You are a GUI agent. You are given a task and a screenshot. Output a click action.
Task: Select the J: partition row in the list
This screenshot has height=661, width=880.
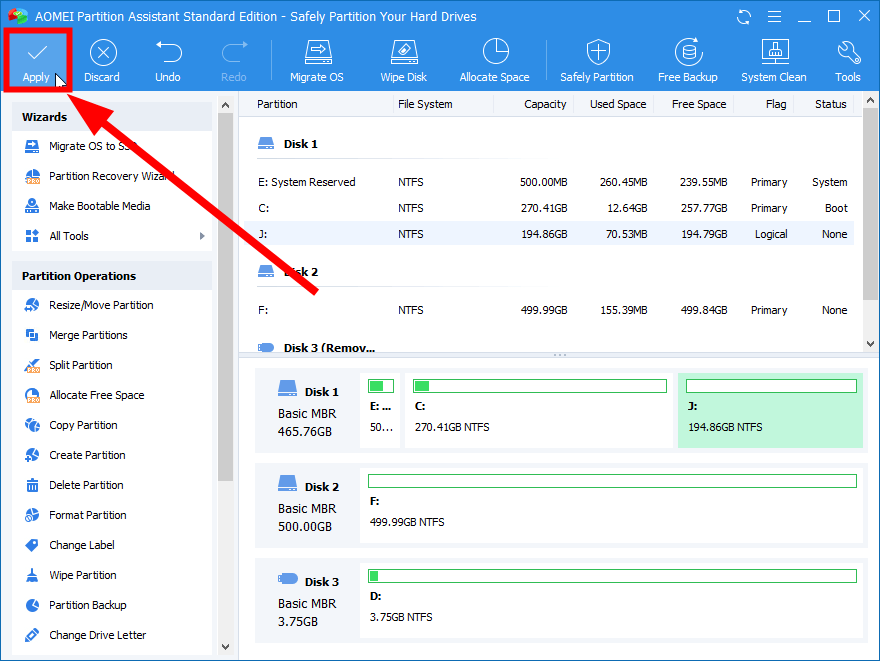(x=549, y=234)
